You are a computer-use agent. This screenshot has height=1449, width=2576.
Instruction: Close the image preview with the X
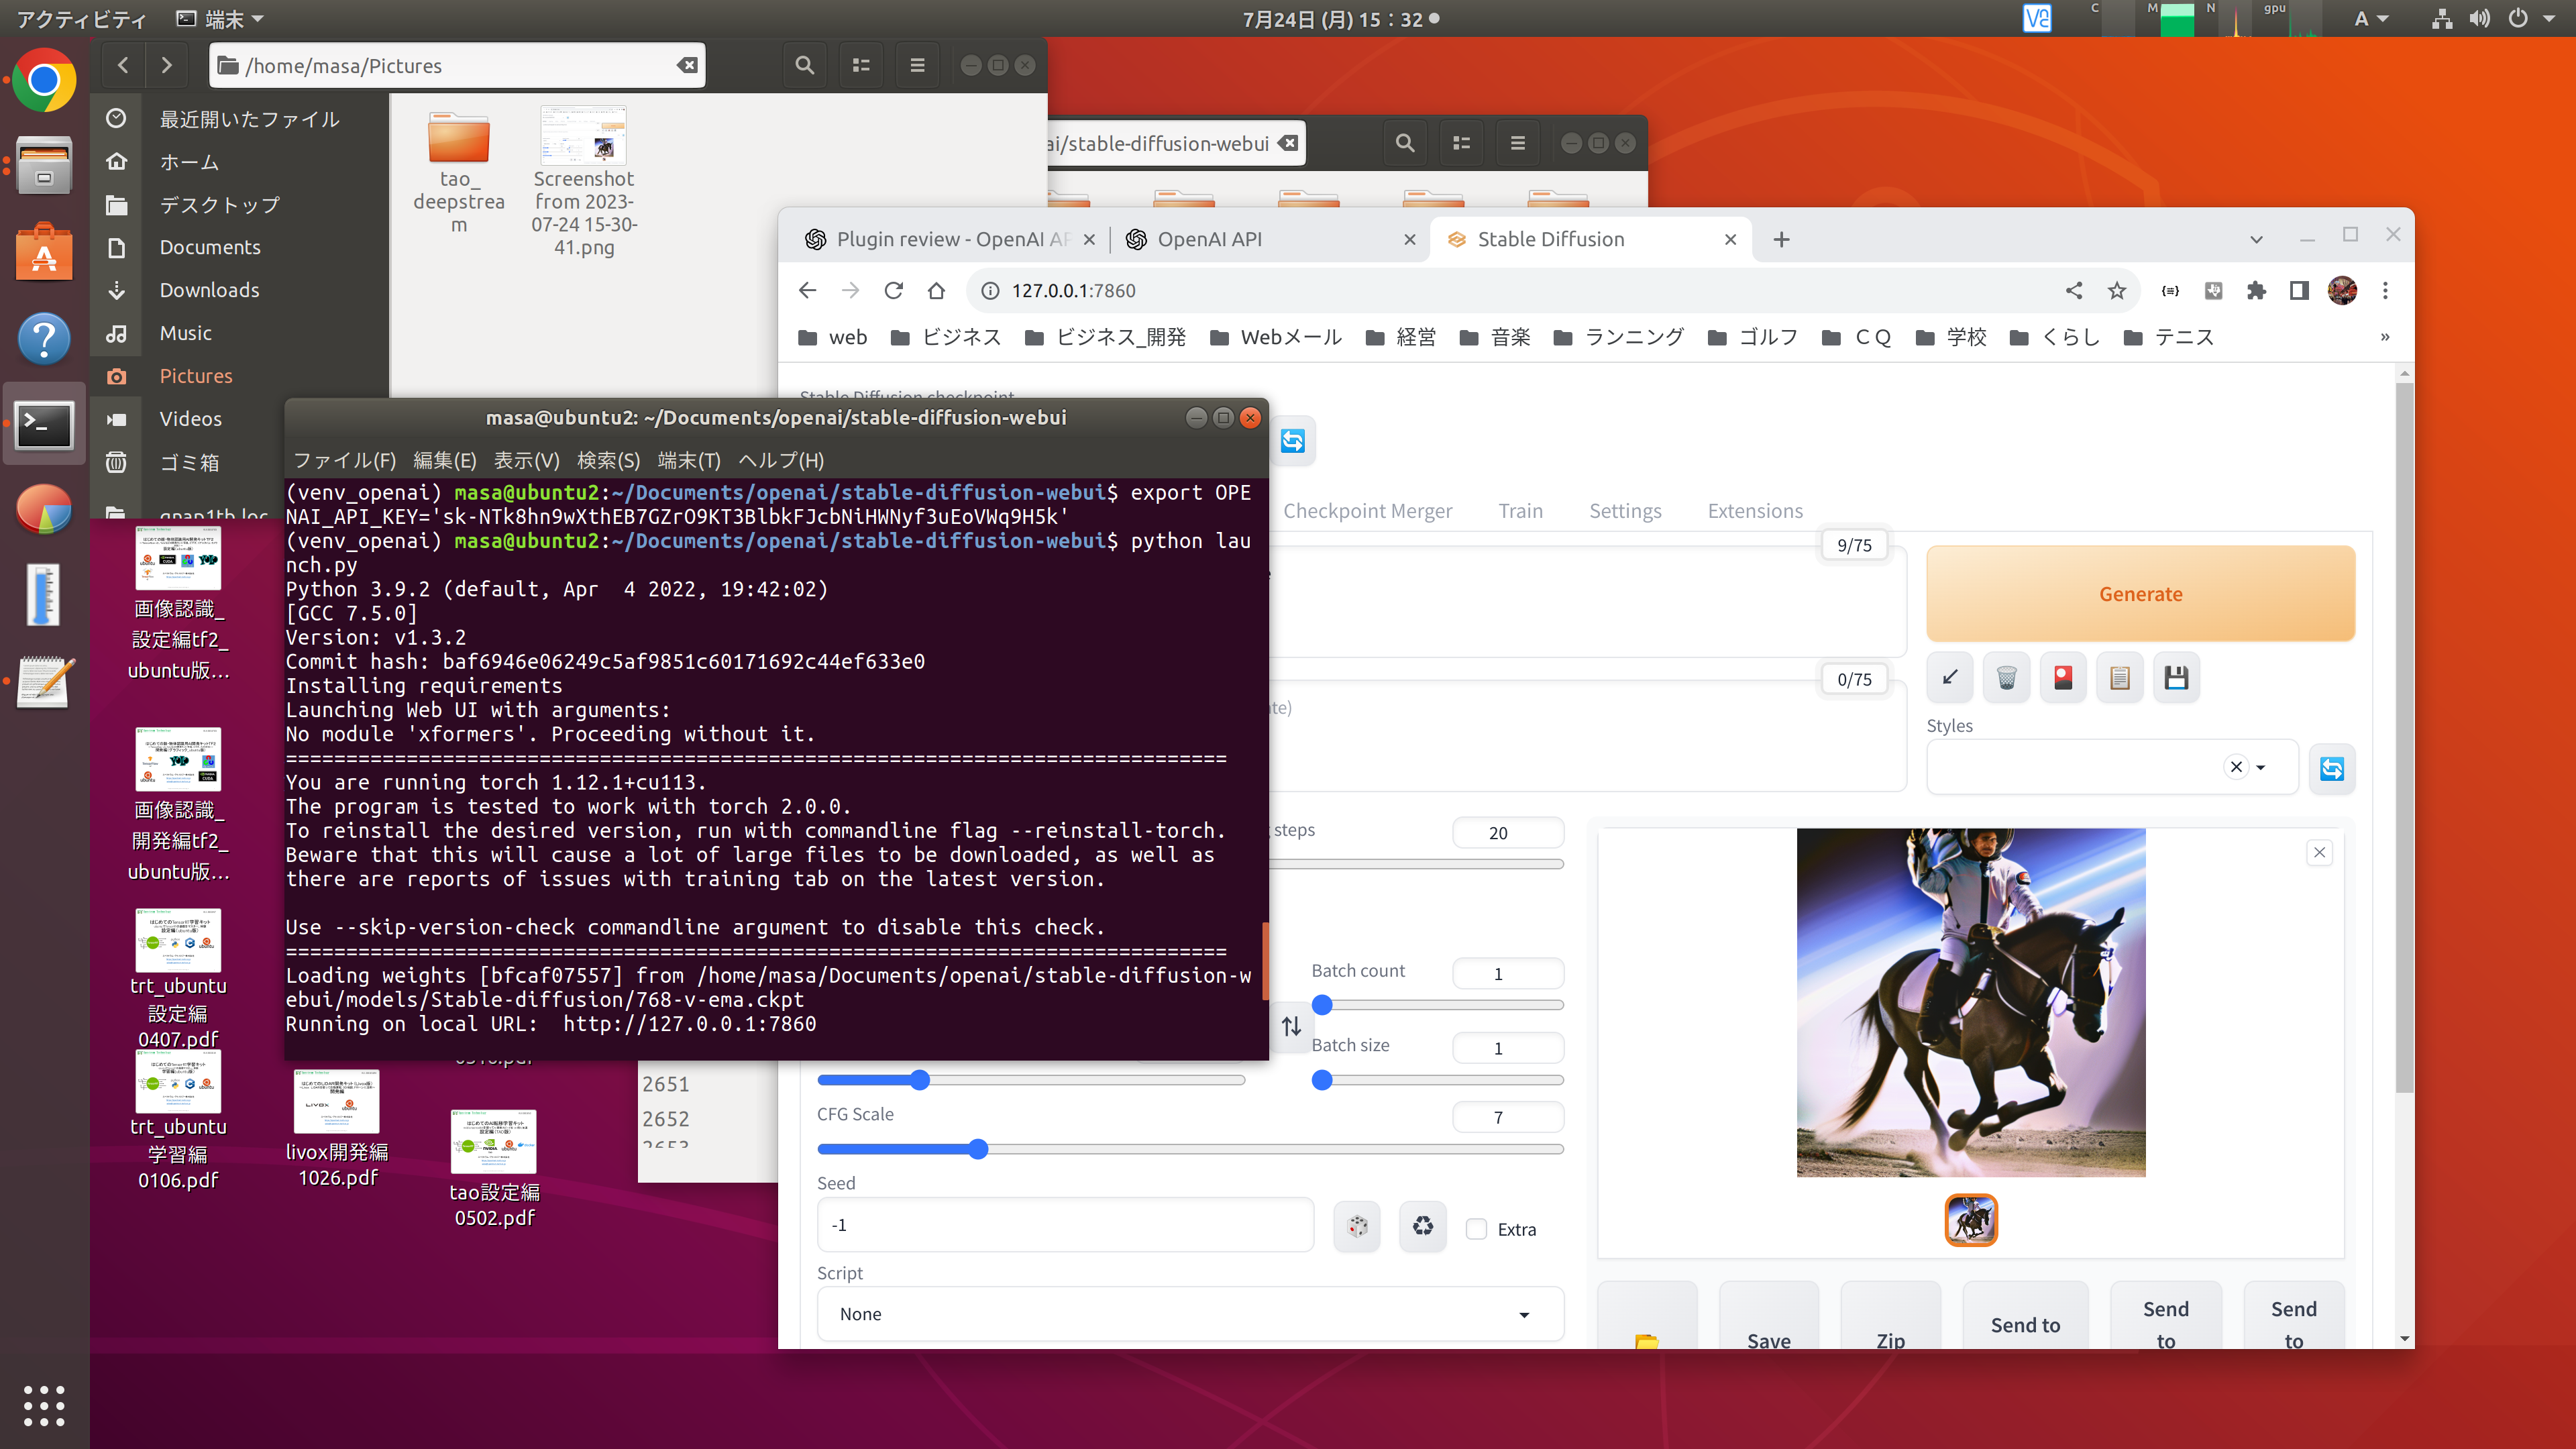2319,852
